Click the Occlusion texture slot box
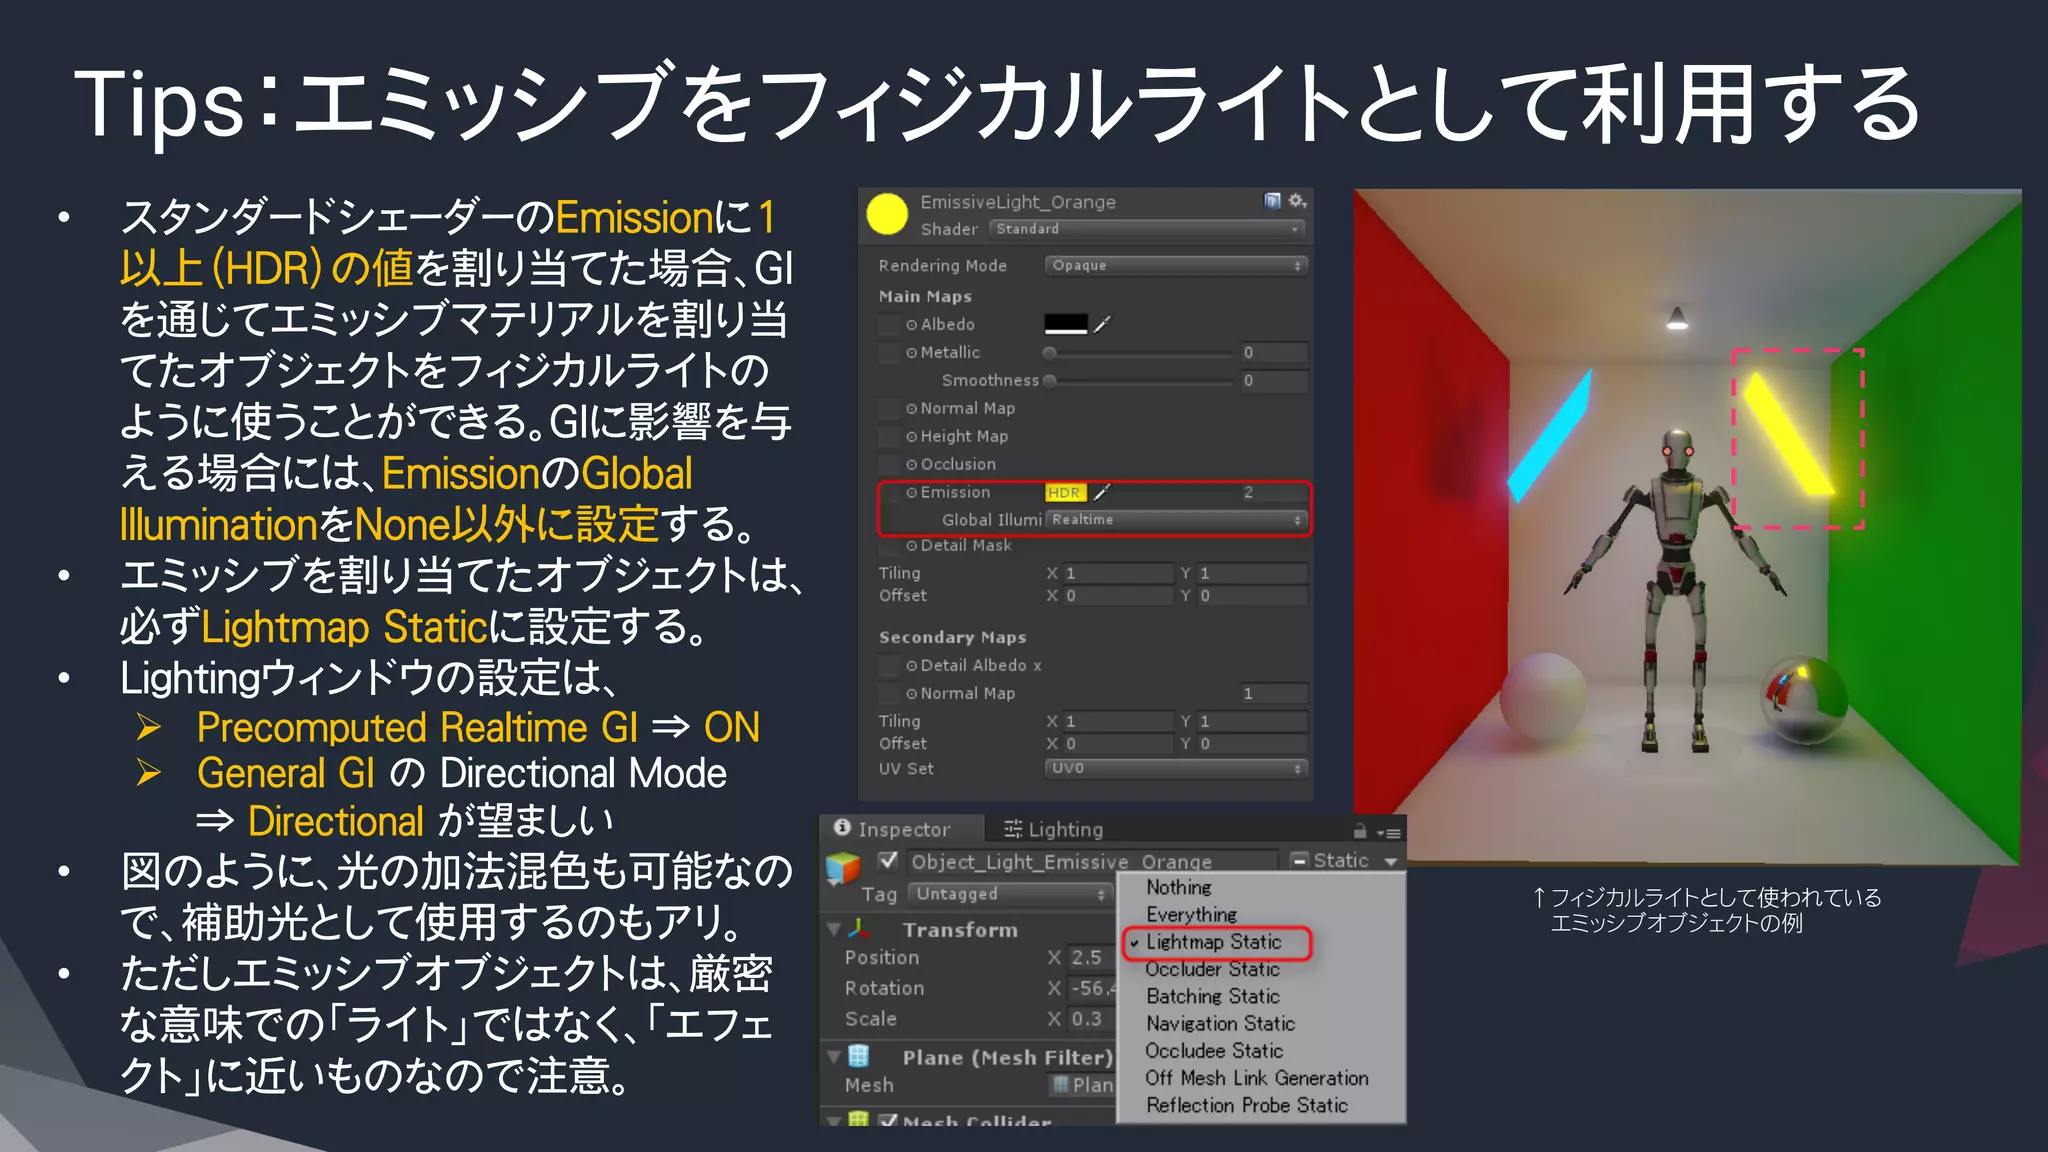The image size is (2048, 1152). [889, 465]
